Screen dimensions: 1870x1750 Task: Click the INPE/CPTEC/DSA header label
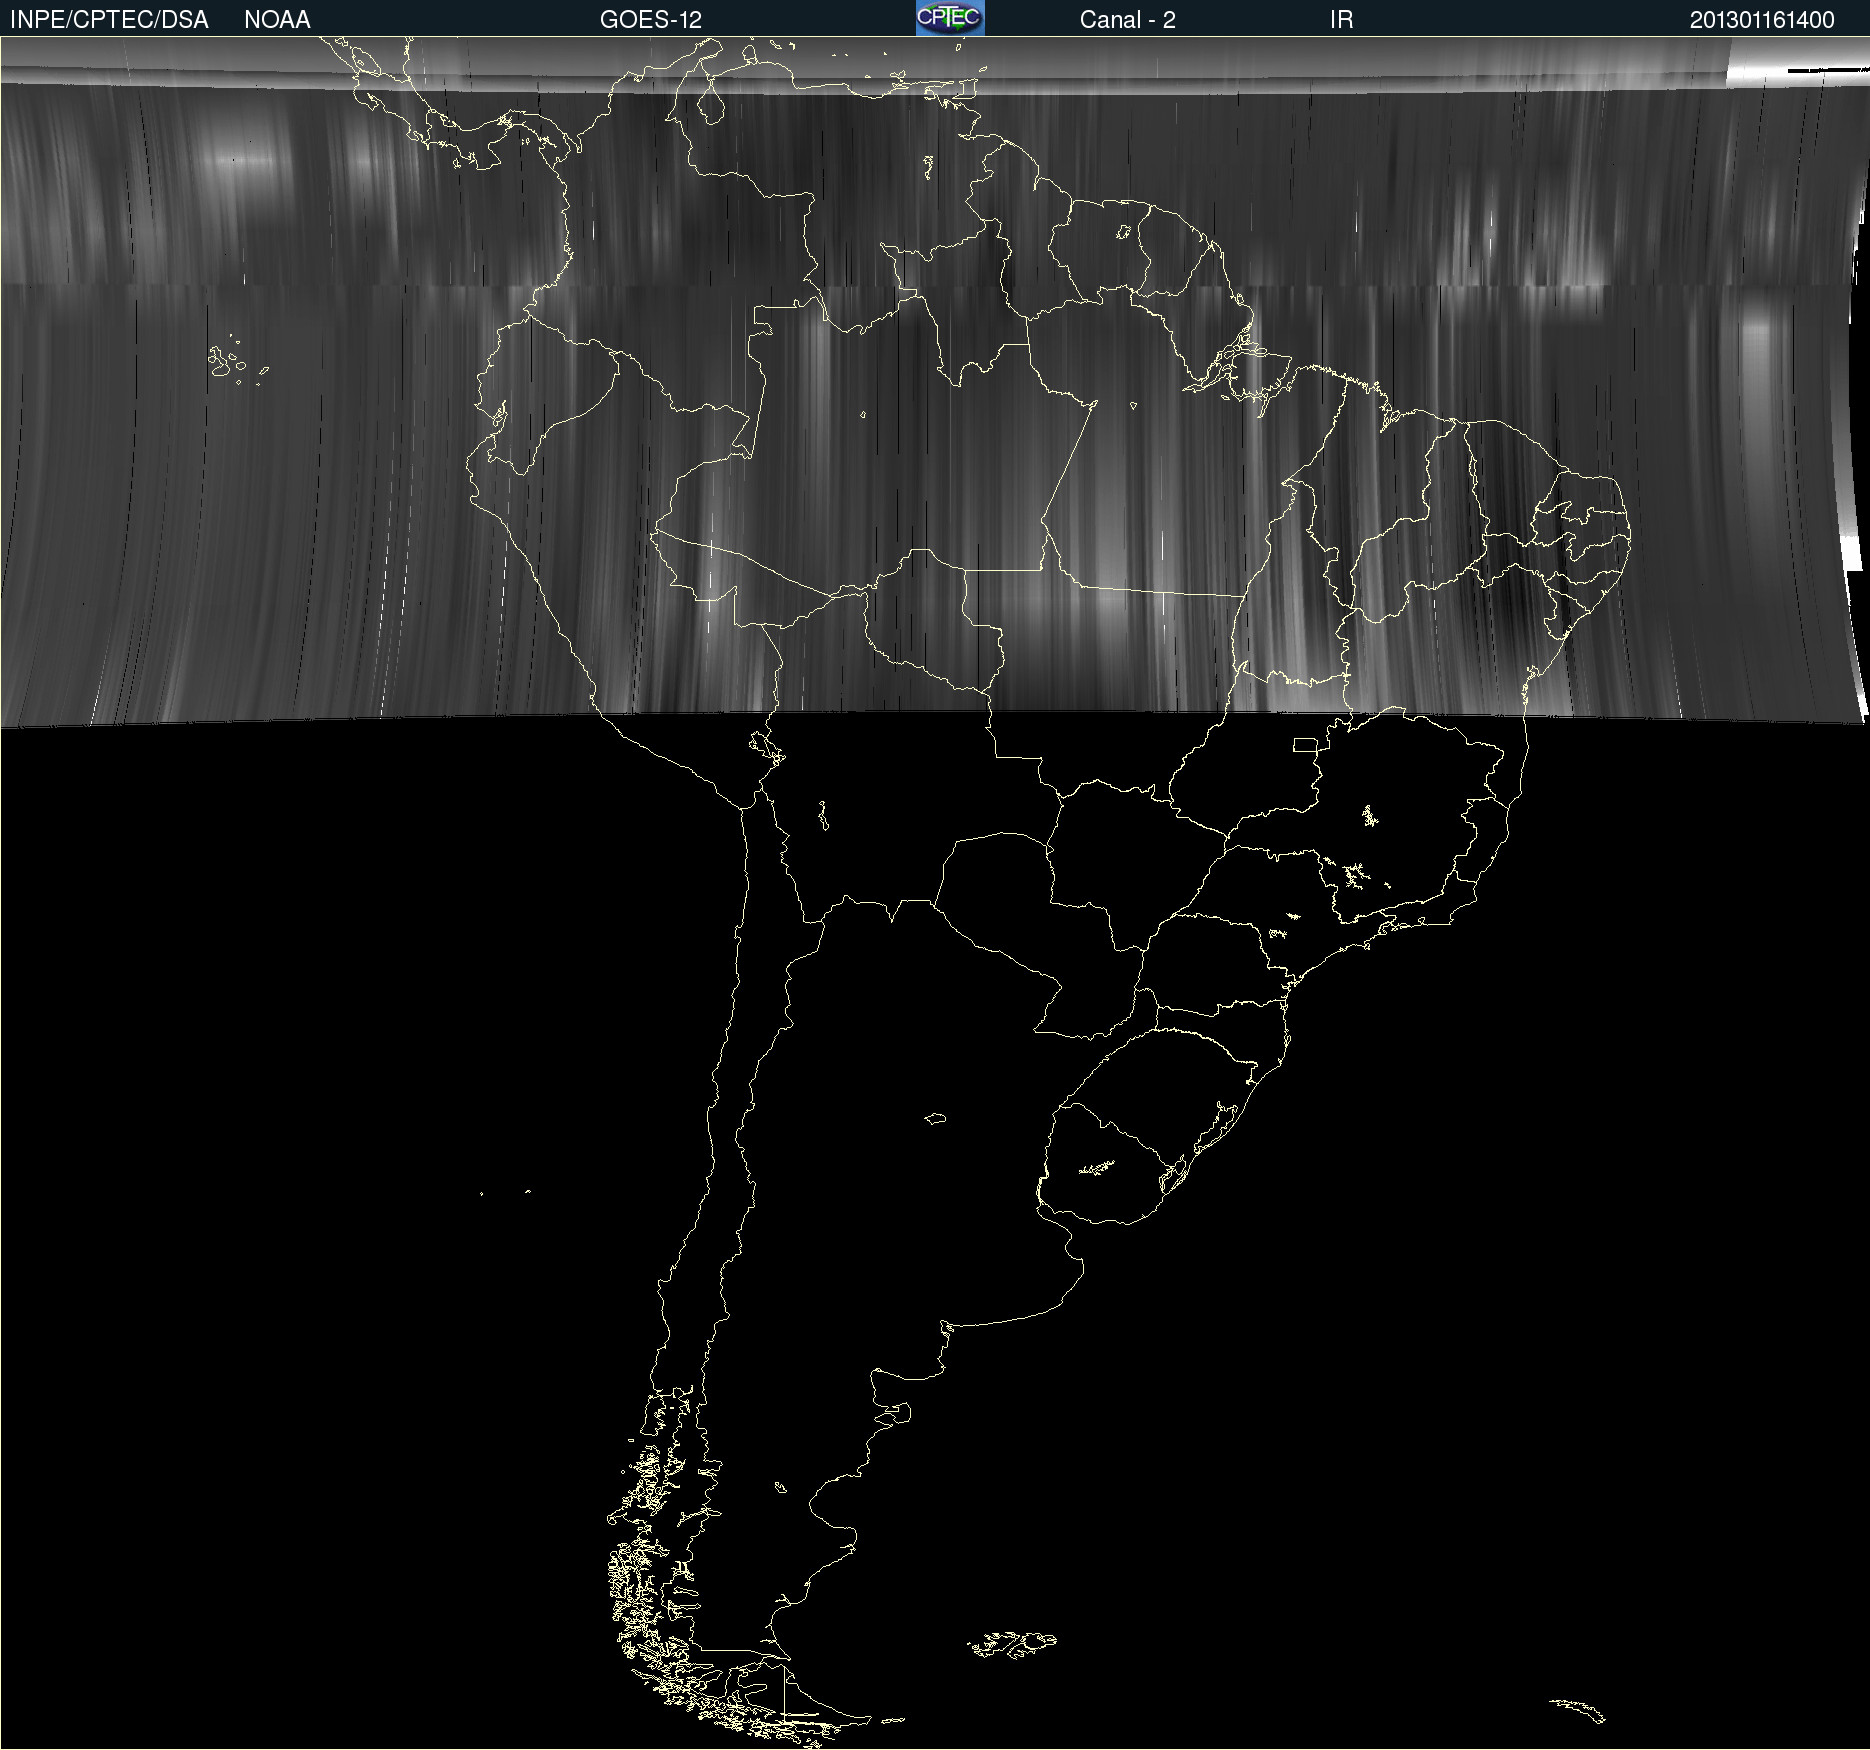pos(109,20)
